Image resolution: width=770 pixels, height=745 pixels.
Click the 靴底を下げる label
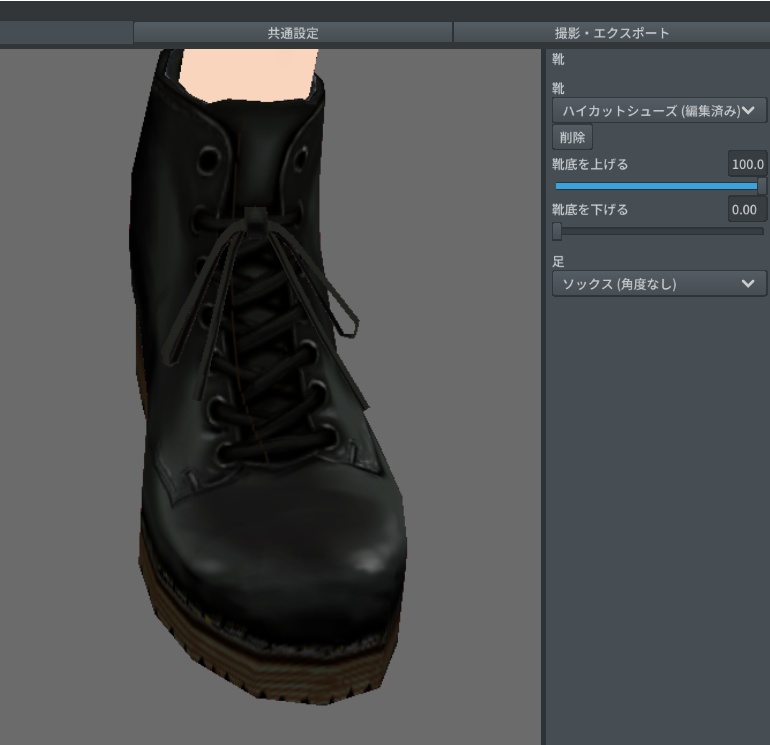(591, 210)
